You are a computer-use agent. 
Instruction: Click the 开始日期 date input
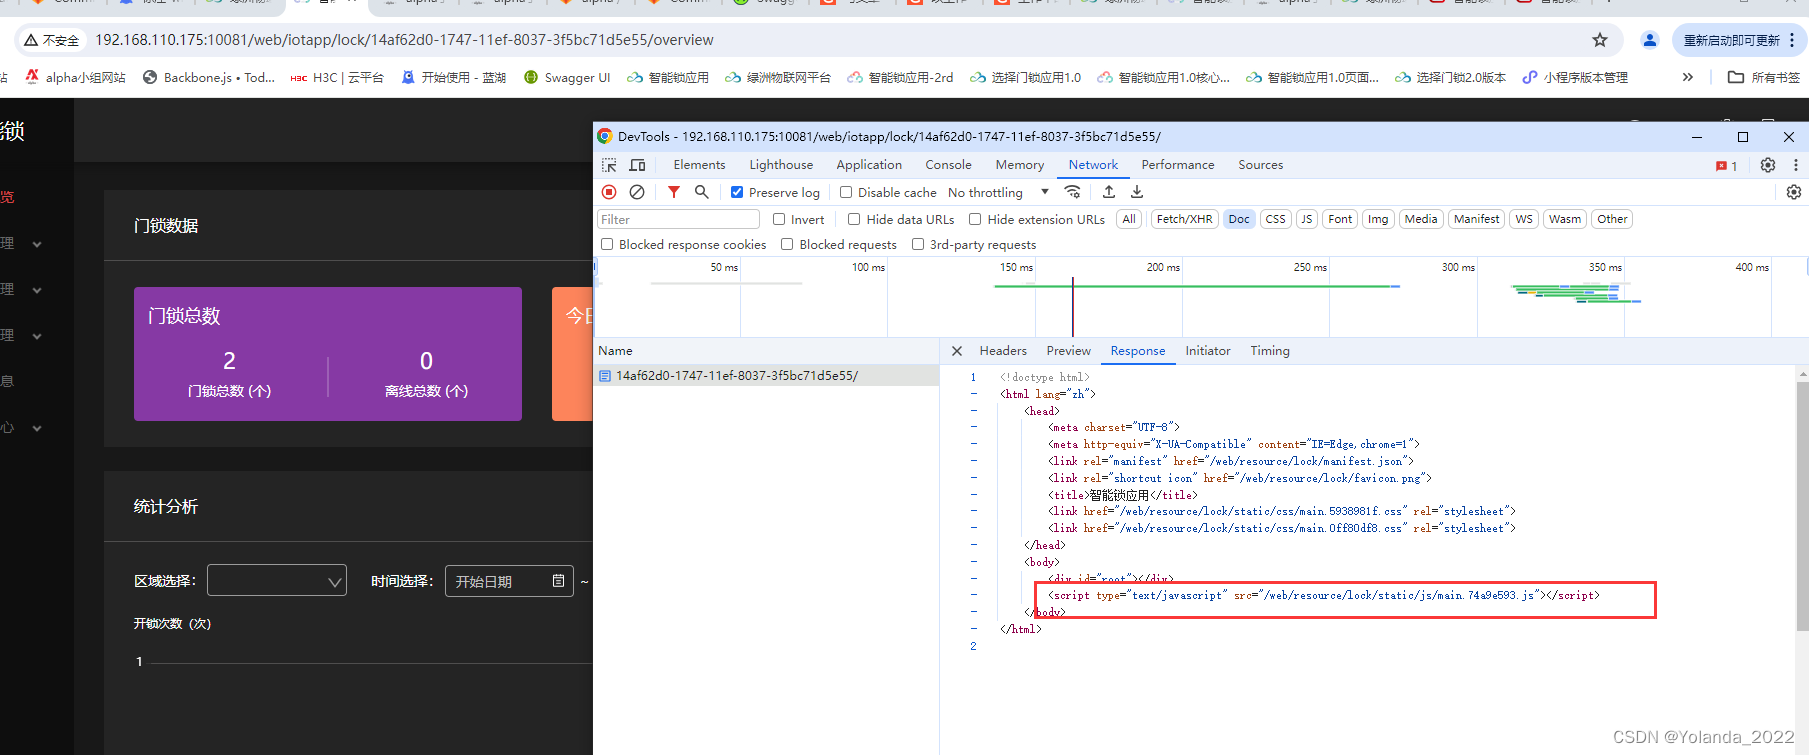point(509,581)
